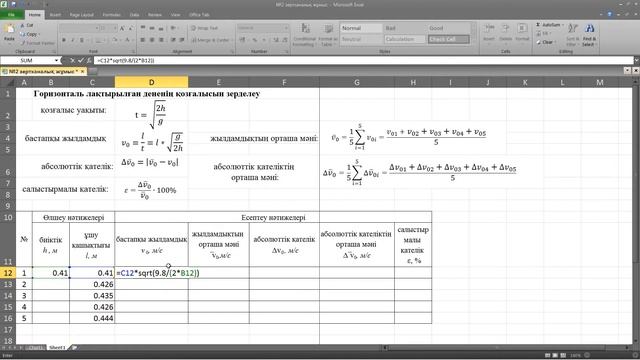
Task: Click the AutoSum button
Action: click(x=549, y=25)
